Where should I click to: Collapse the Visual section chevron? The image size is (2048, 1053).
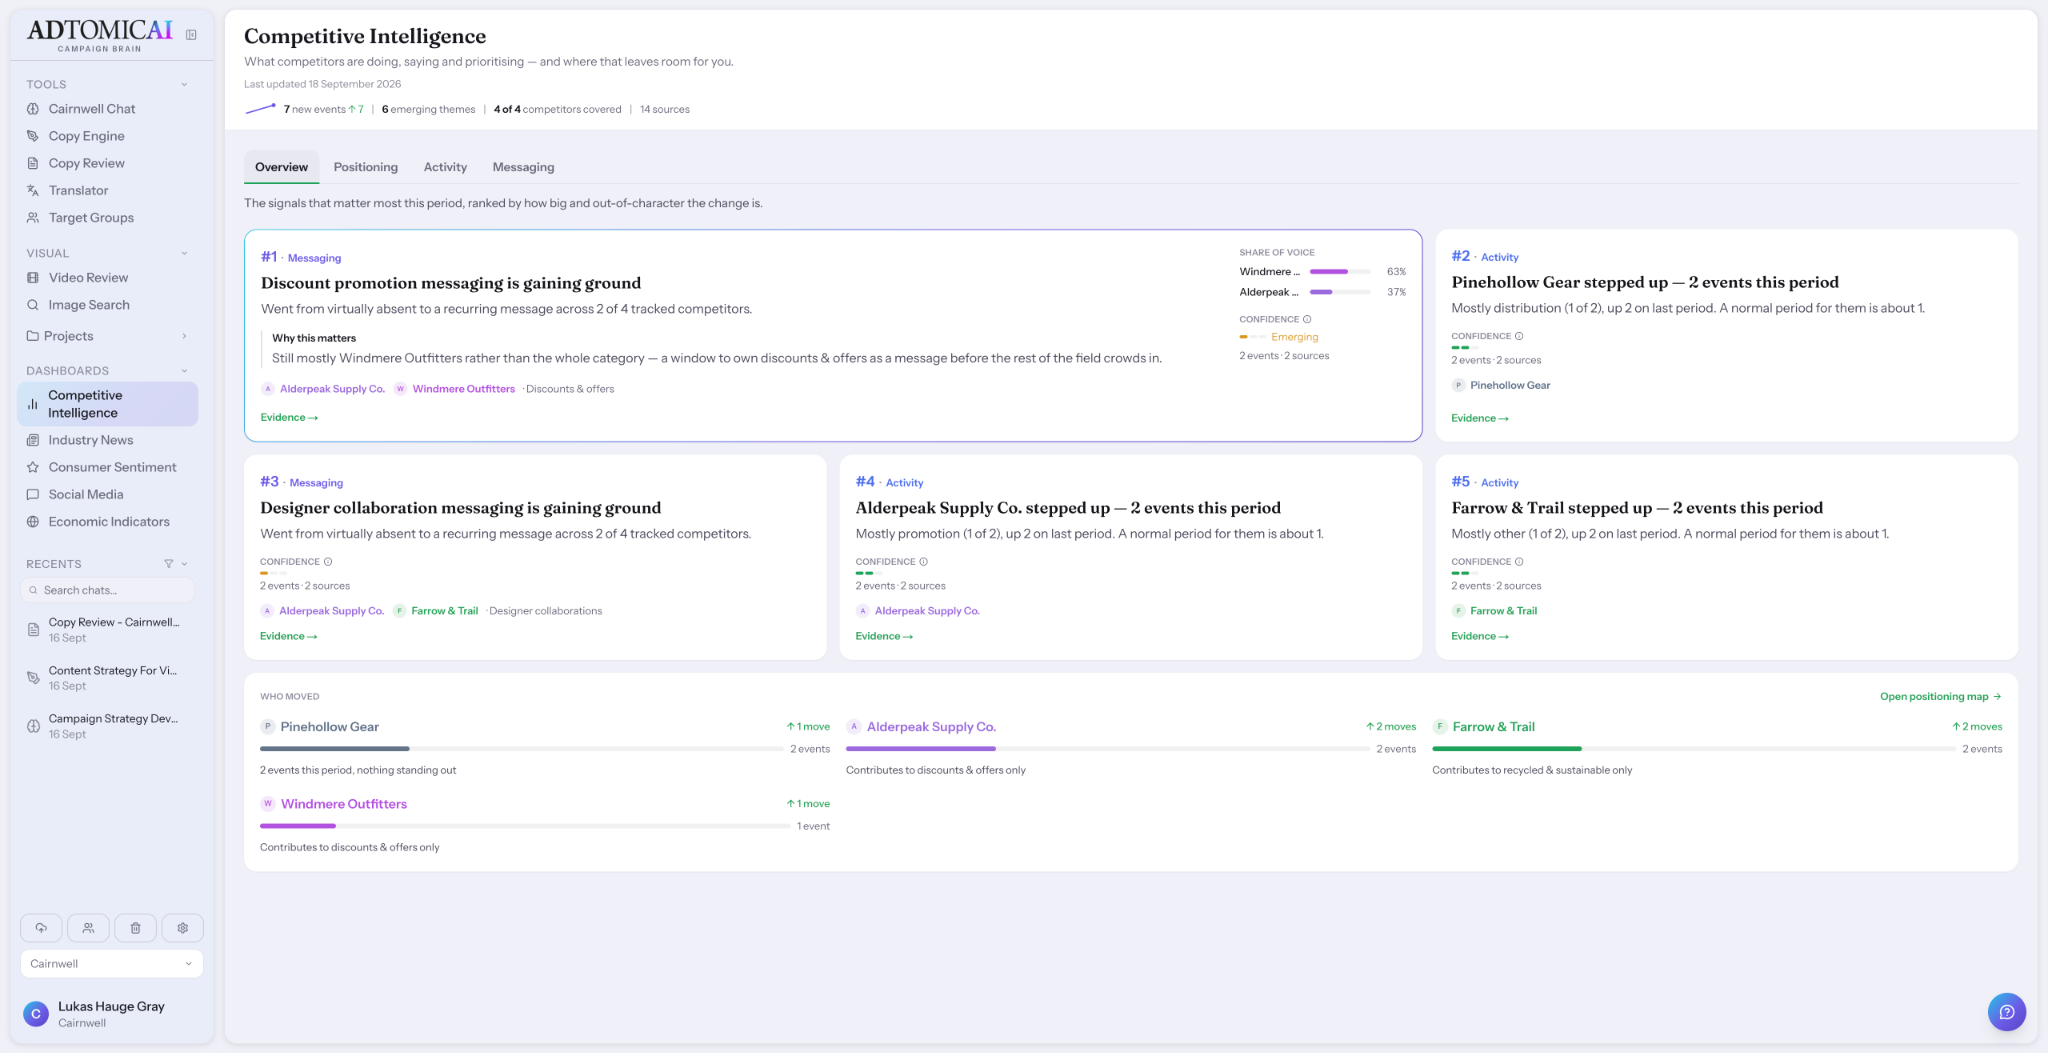pos(184,253)
